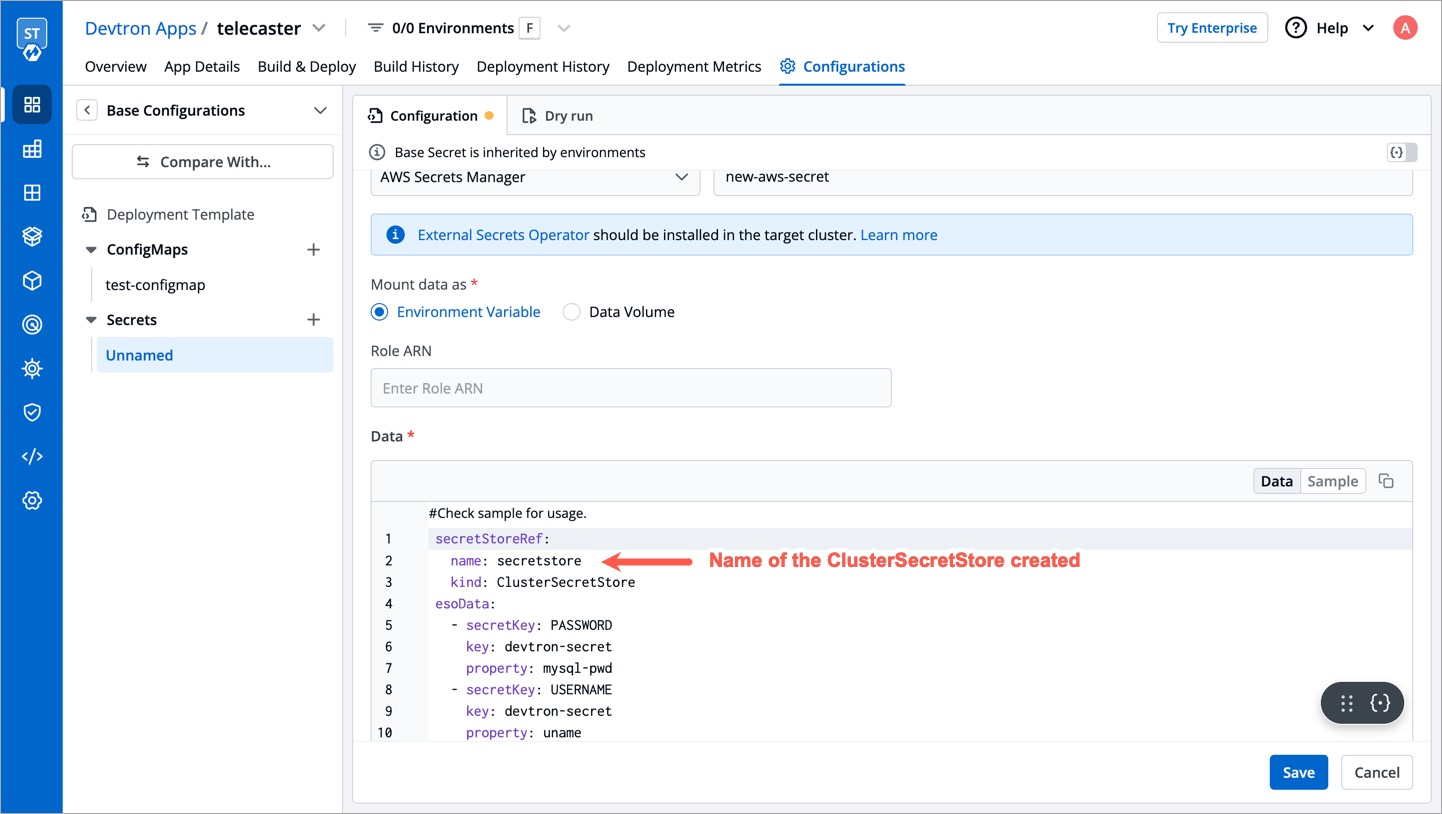This screenshot has width=1442, height=814.
Task: Toggle the switch in Base Secret info bar
Action: coord(1401,152)
